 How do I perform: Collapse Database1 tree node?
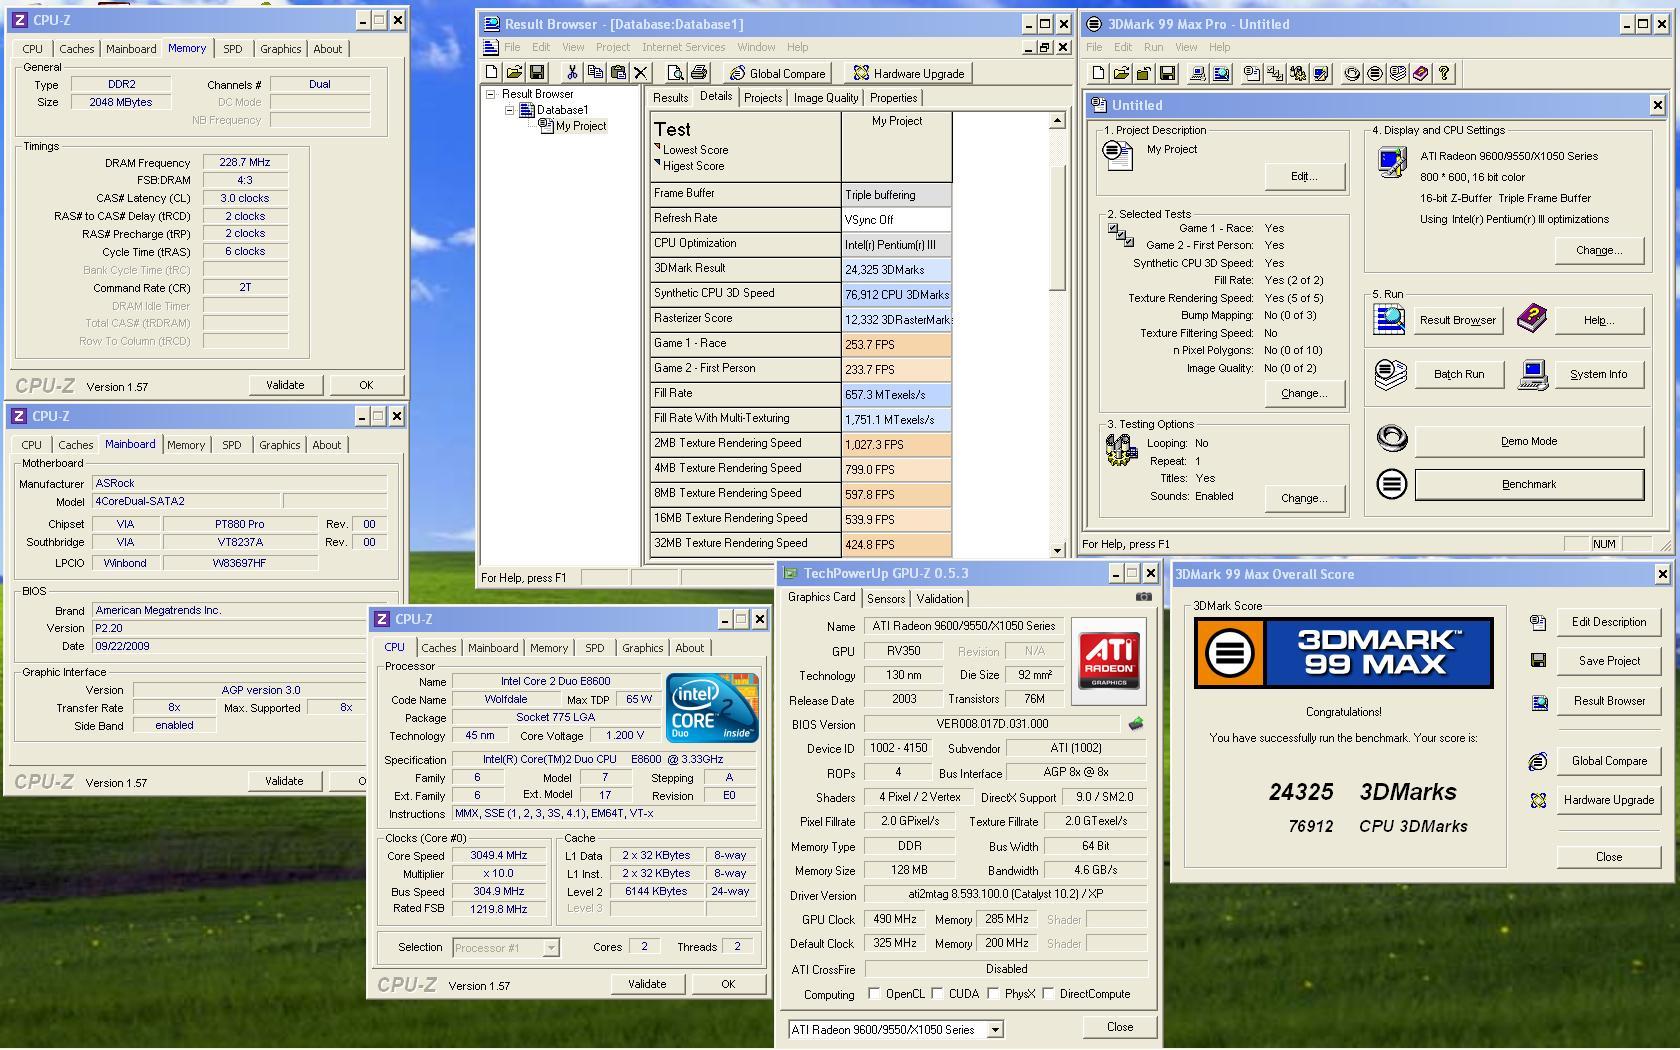pos(509,110)
